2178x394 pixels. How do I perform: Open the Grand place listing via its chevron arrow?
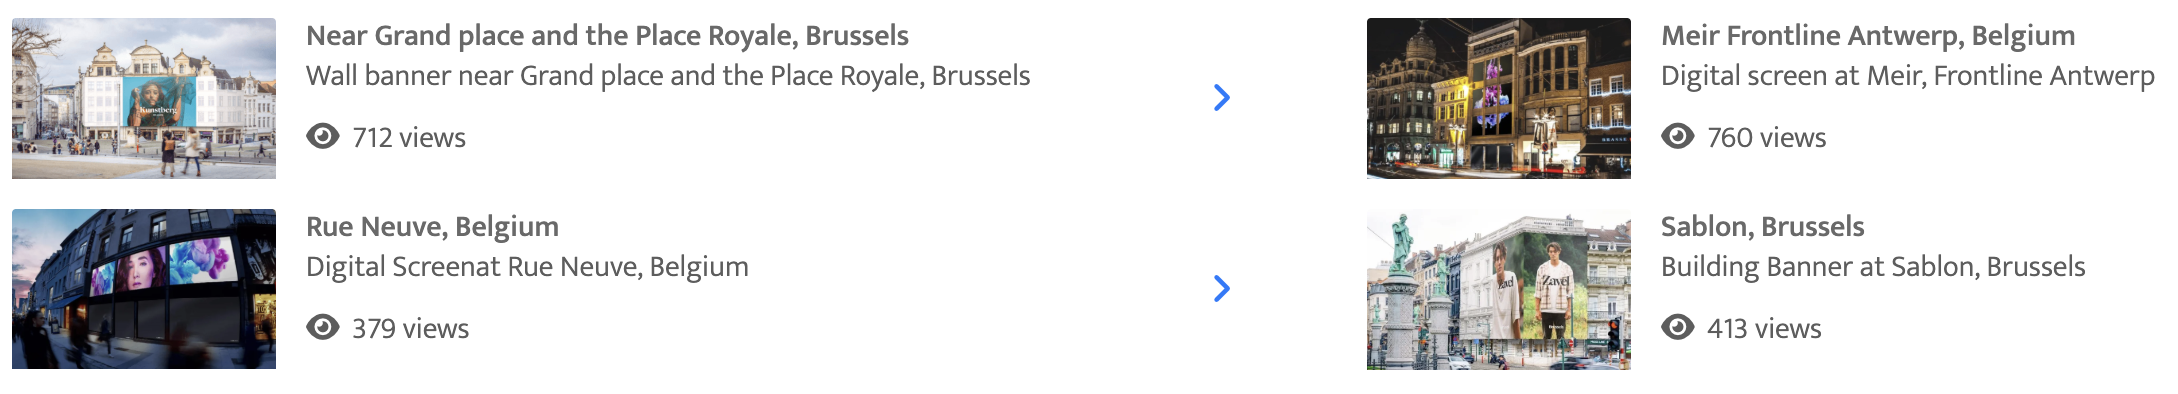click(x=1221, y=97)
